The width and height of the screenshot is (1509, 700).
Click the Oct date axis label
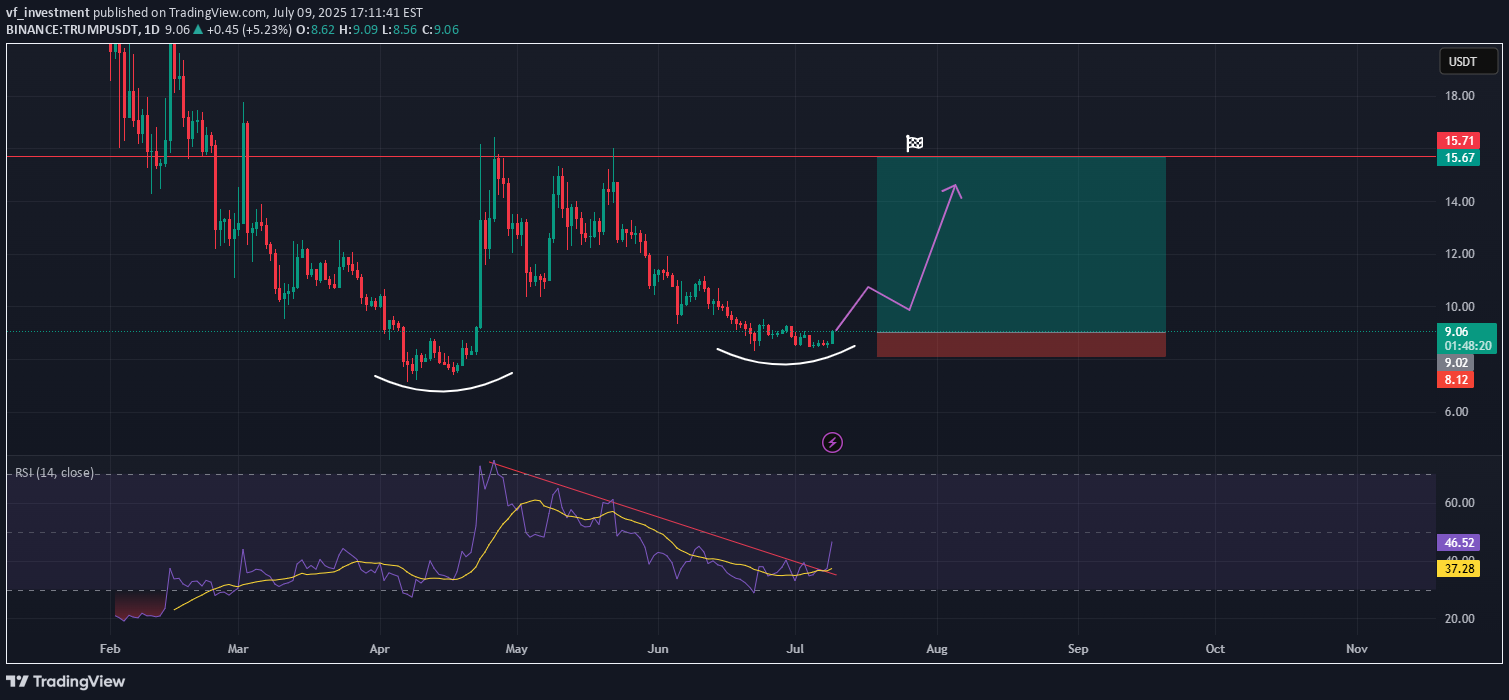[1215, 648]
